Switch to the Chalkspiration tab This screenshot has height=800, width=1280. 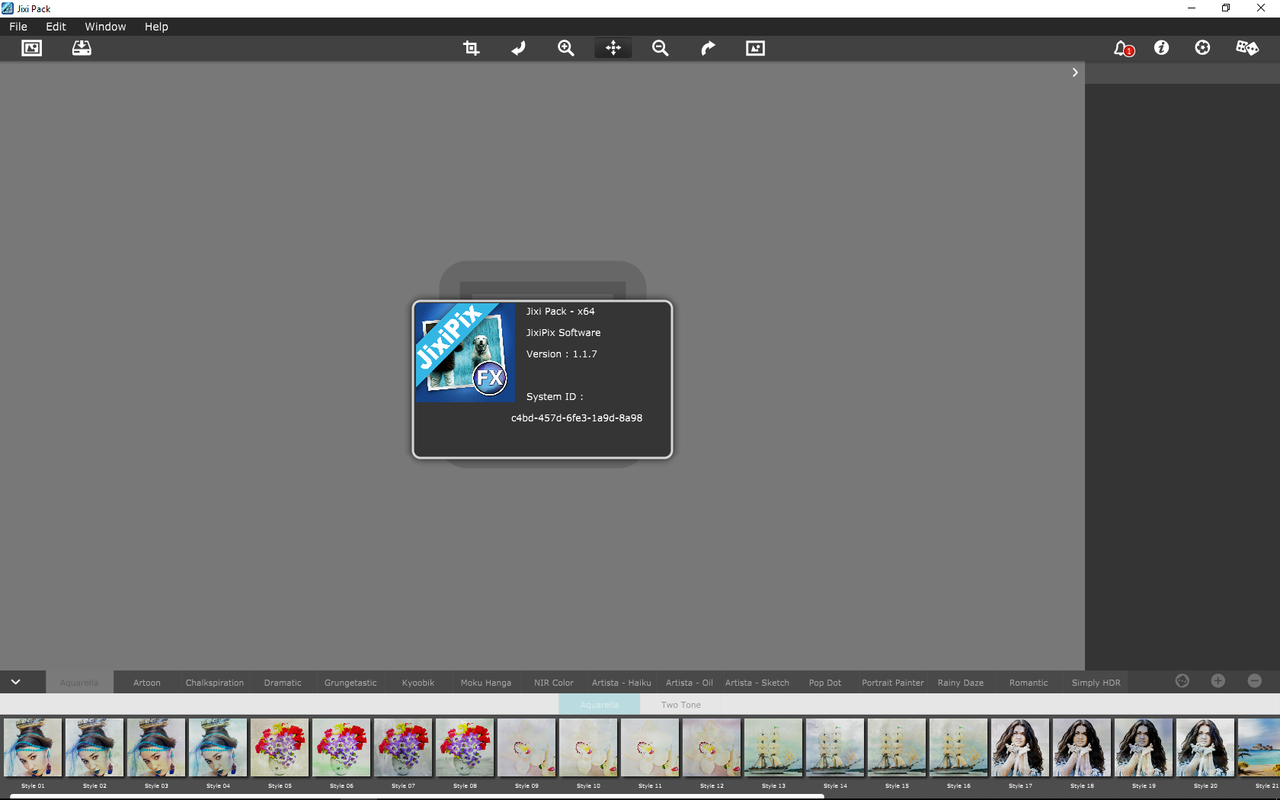coord(215,682)
